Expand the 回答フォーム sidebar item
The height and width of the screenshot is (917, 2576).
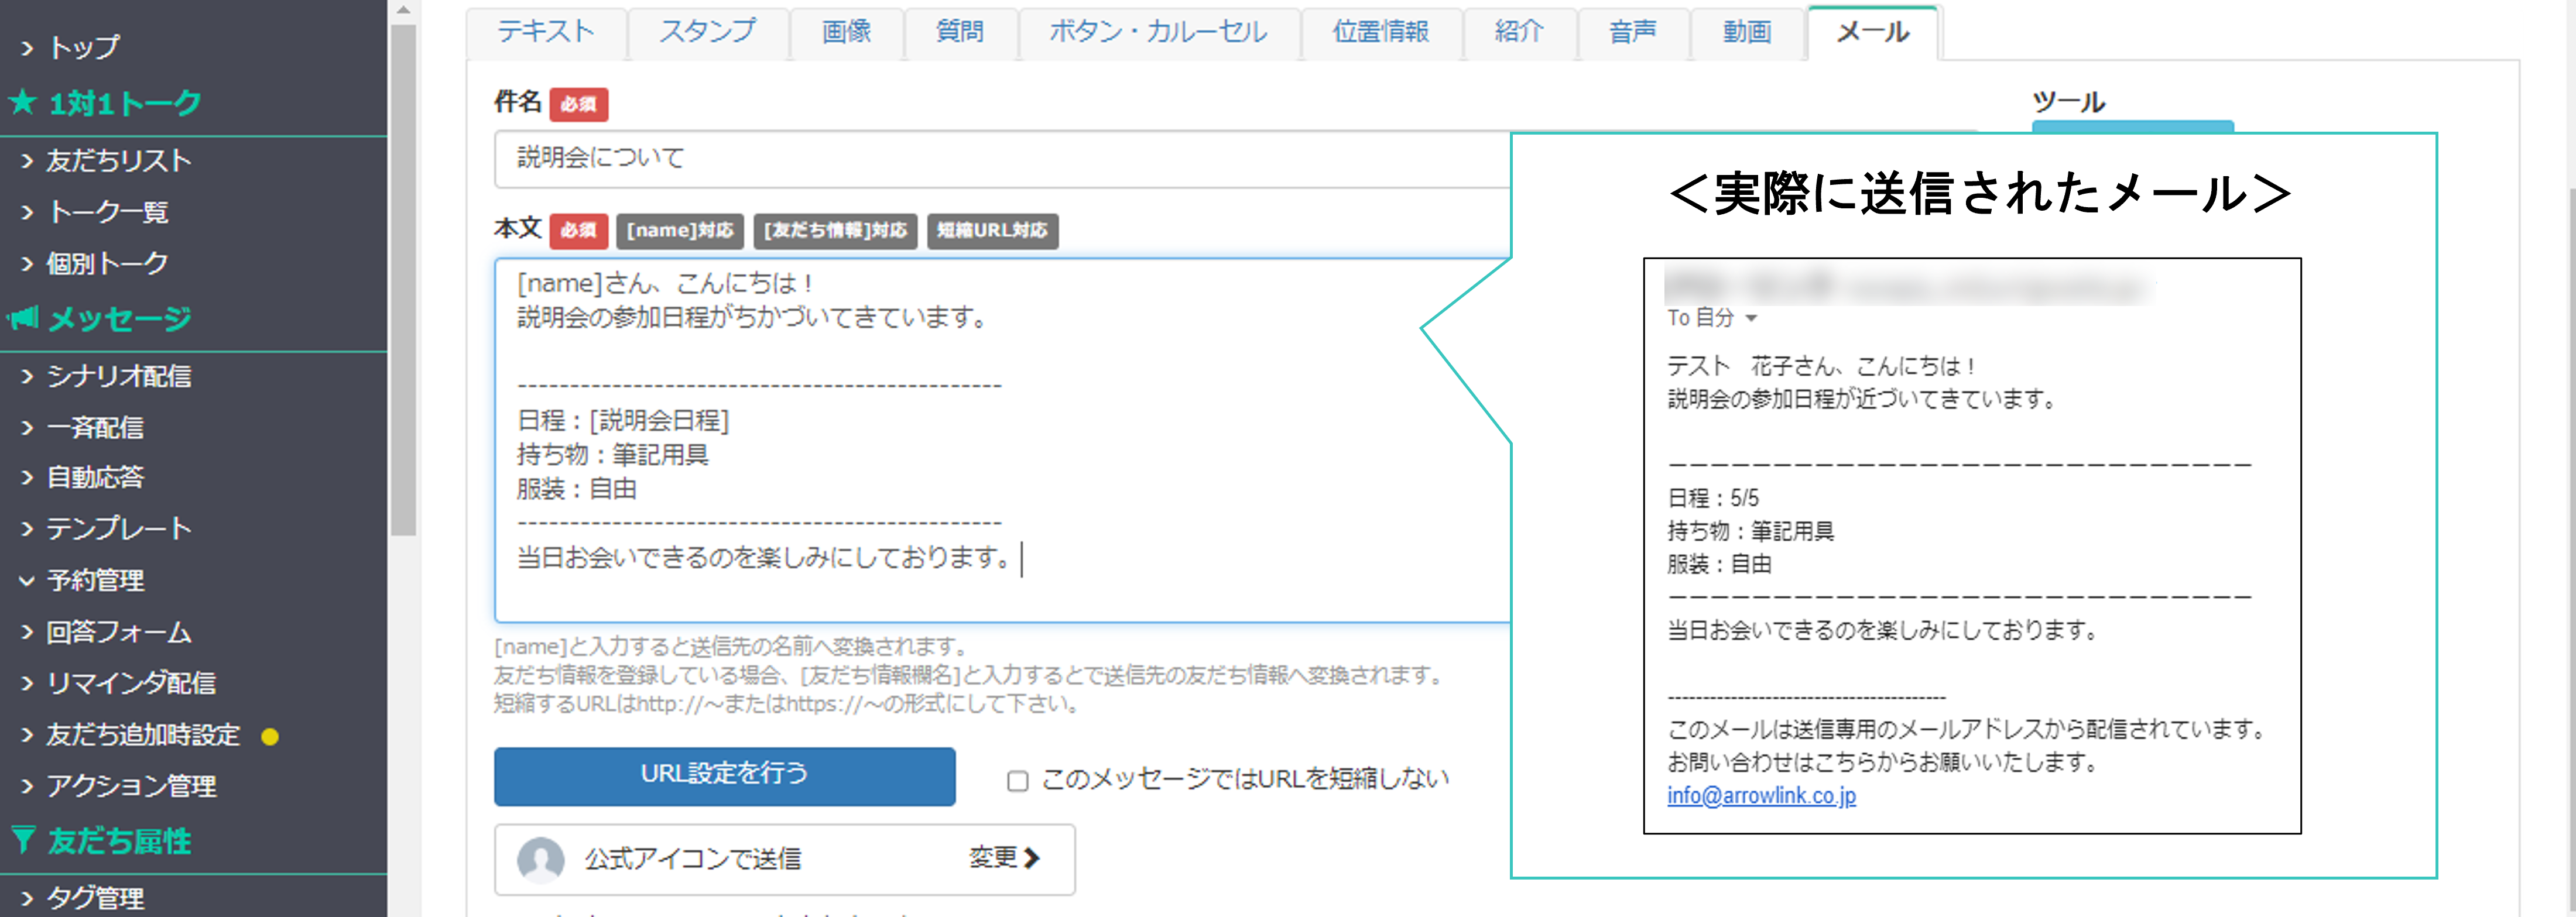[118, 632]
